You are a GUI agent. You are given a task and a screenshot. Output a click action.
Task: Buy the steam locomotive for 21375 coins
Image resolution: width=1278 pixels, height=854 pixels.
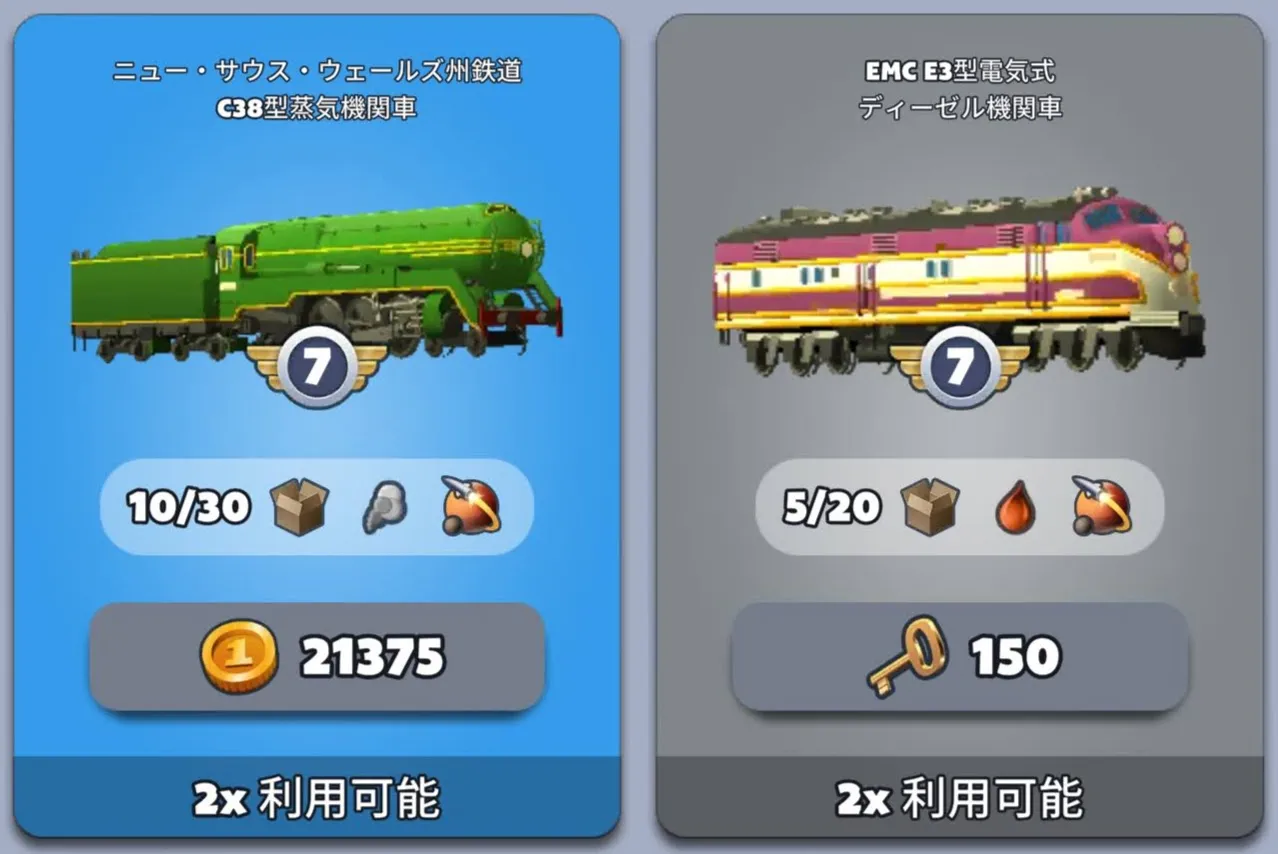click(x=317, y=657)
